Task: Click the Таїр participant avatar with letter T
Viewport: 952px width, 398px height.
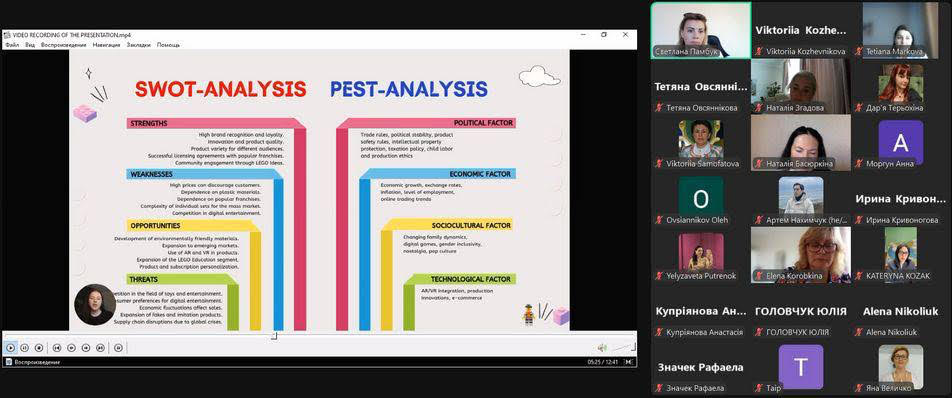Action: pos(801,367)
